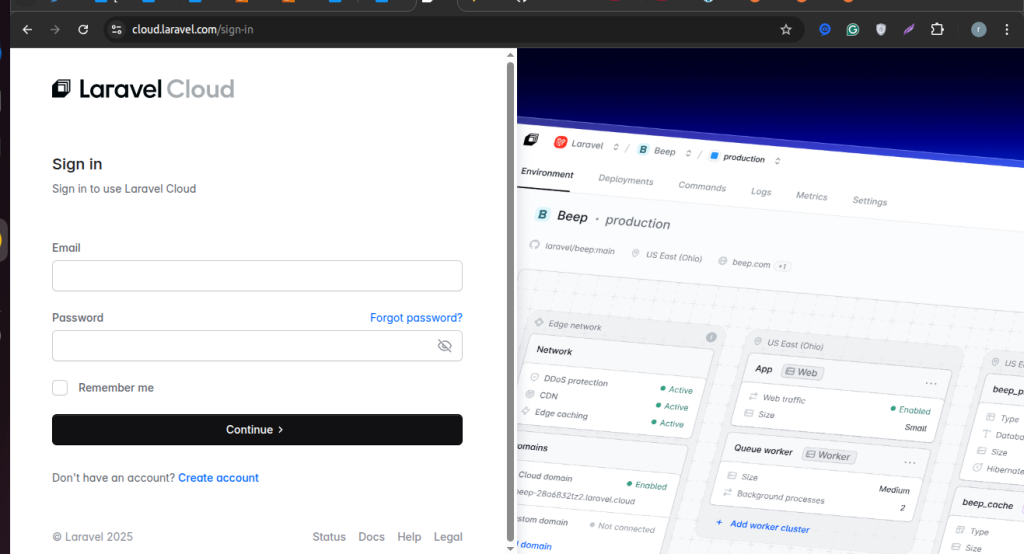Click the Deployments tab in preview image
The width and height of the screenshot is (1024, 554).
626,180
